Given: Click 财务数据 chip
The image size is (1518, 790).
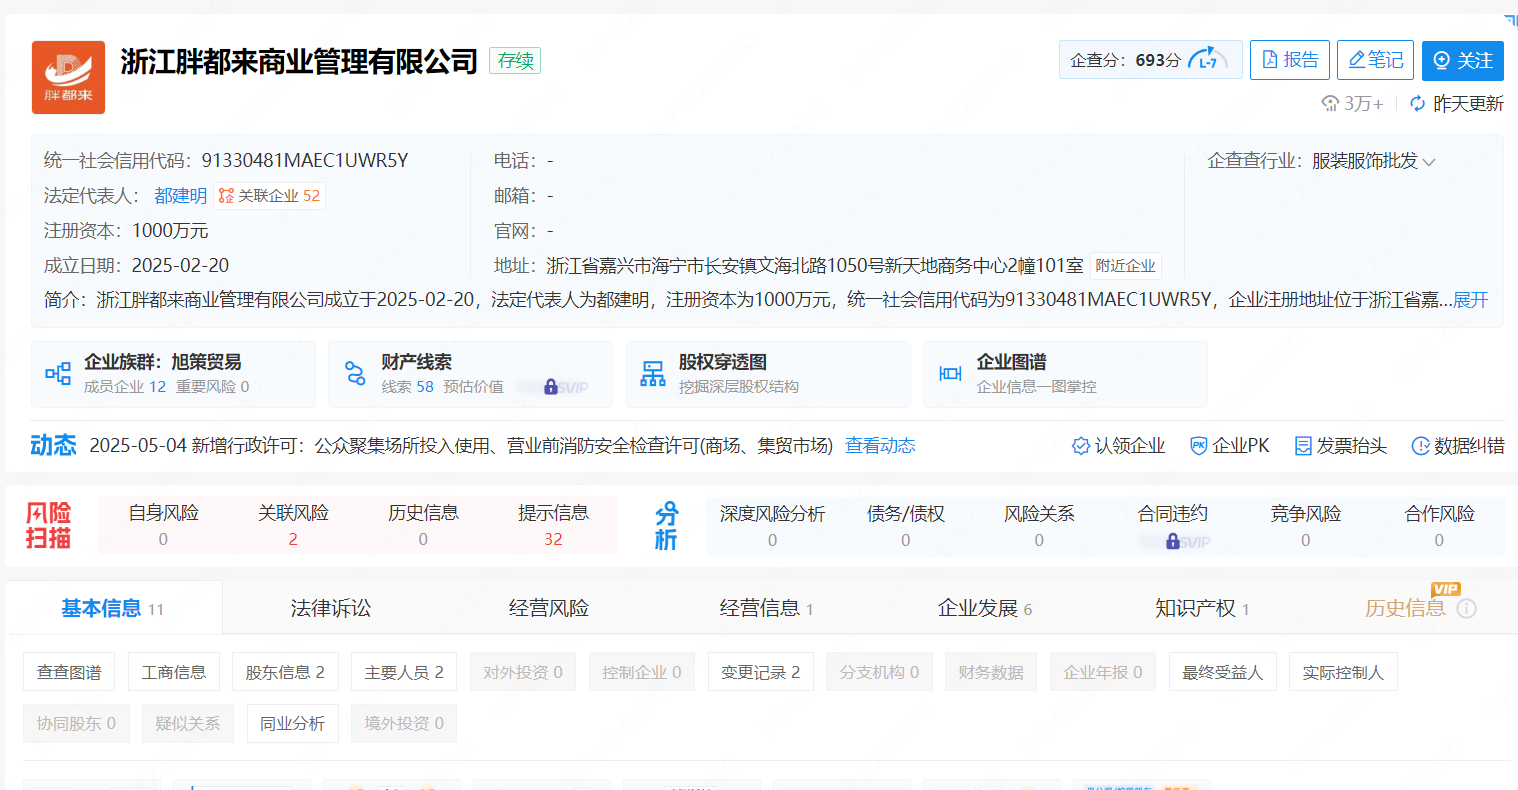Looking at the screenshot, I should point(991,672).
